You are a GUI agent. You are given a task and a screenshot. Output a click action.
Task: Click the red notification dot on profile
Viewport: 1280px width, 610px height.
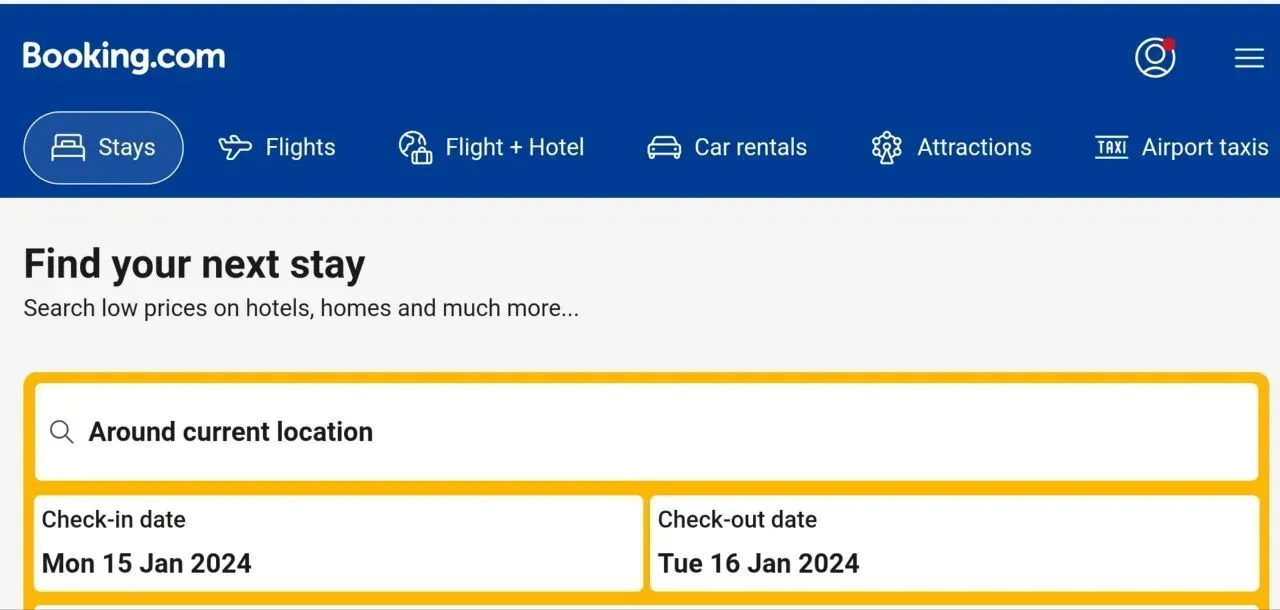1169,44
